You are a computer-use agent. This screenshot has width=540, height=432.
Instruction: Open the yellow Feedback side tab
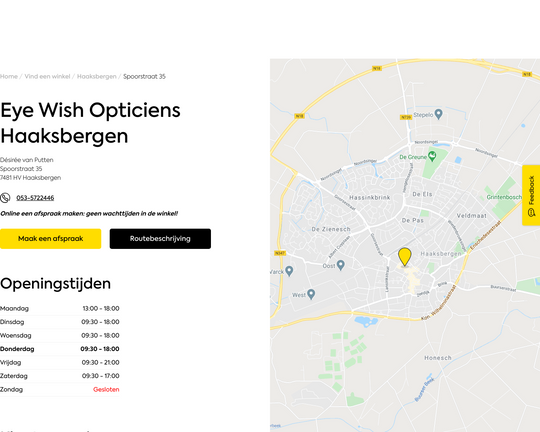tap(531, 195)
